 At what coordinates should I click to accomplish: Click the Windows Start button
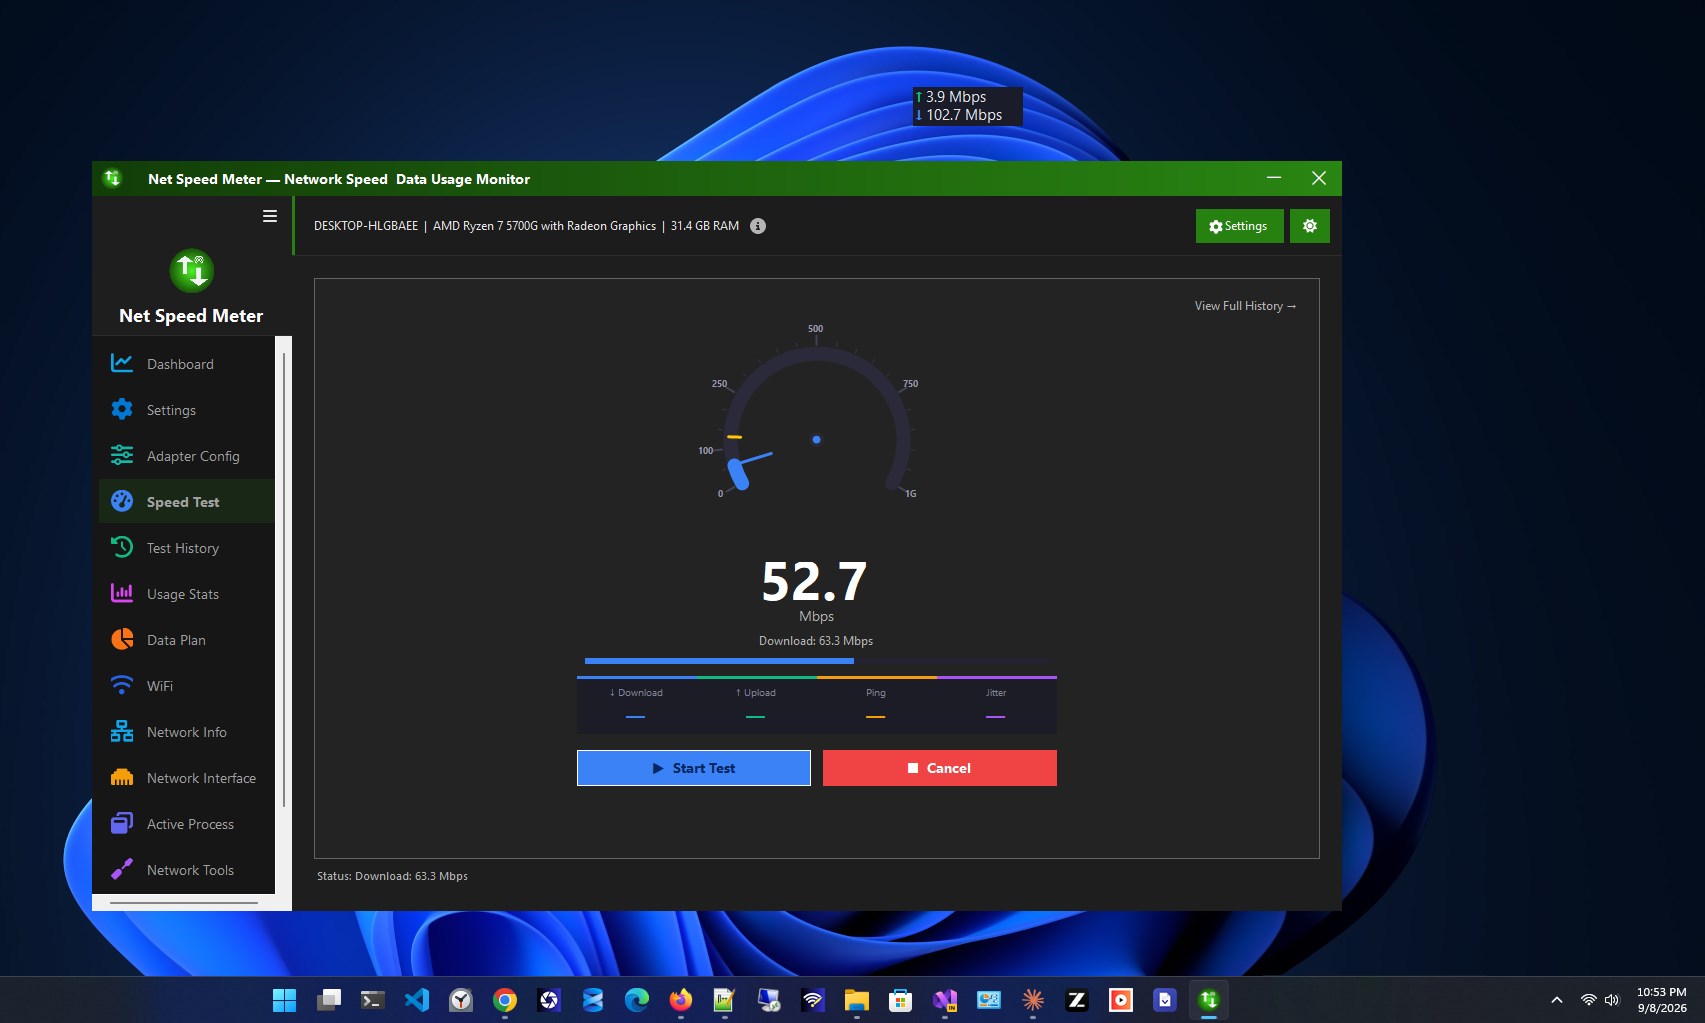click(x=285, y=1000)
